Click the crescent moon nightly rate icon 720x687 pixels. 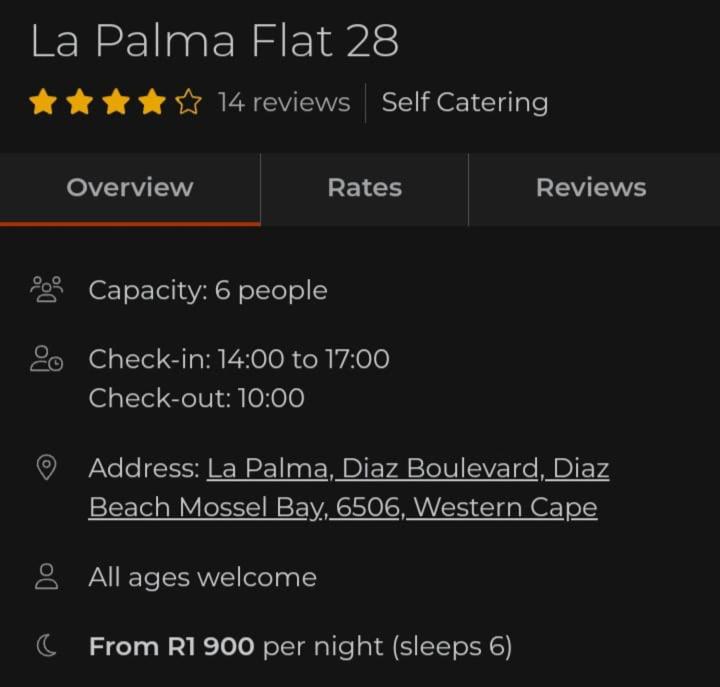(x=46, y=647)
